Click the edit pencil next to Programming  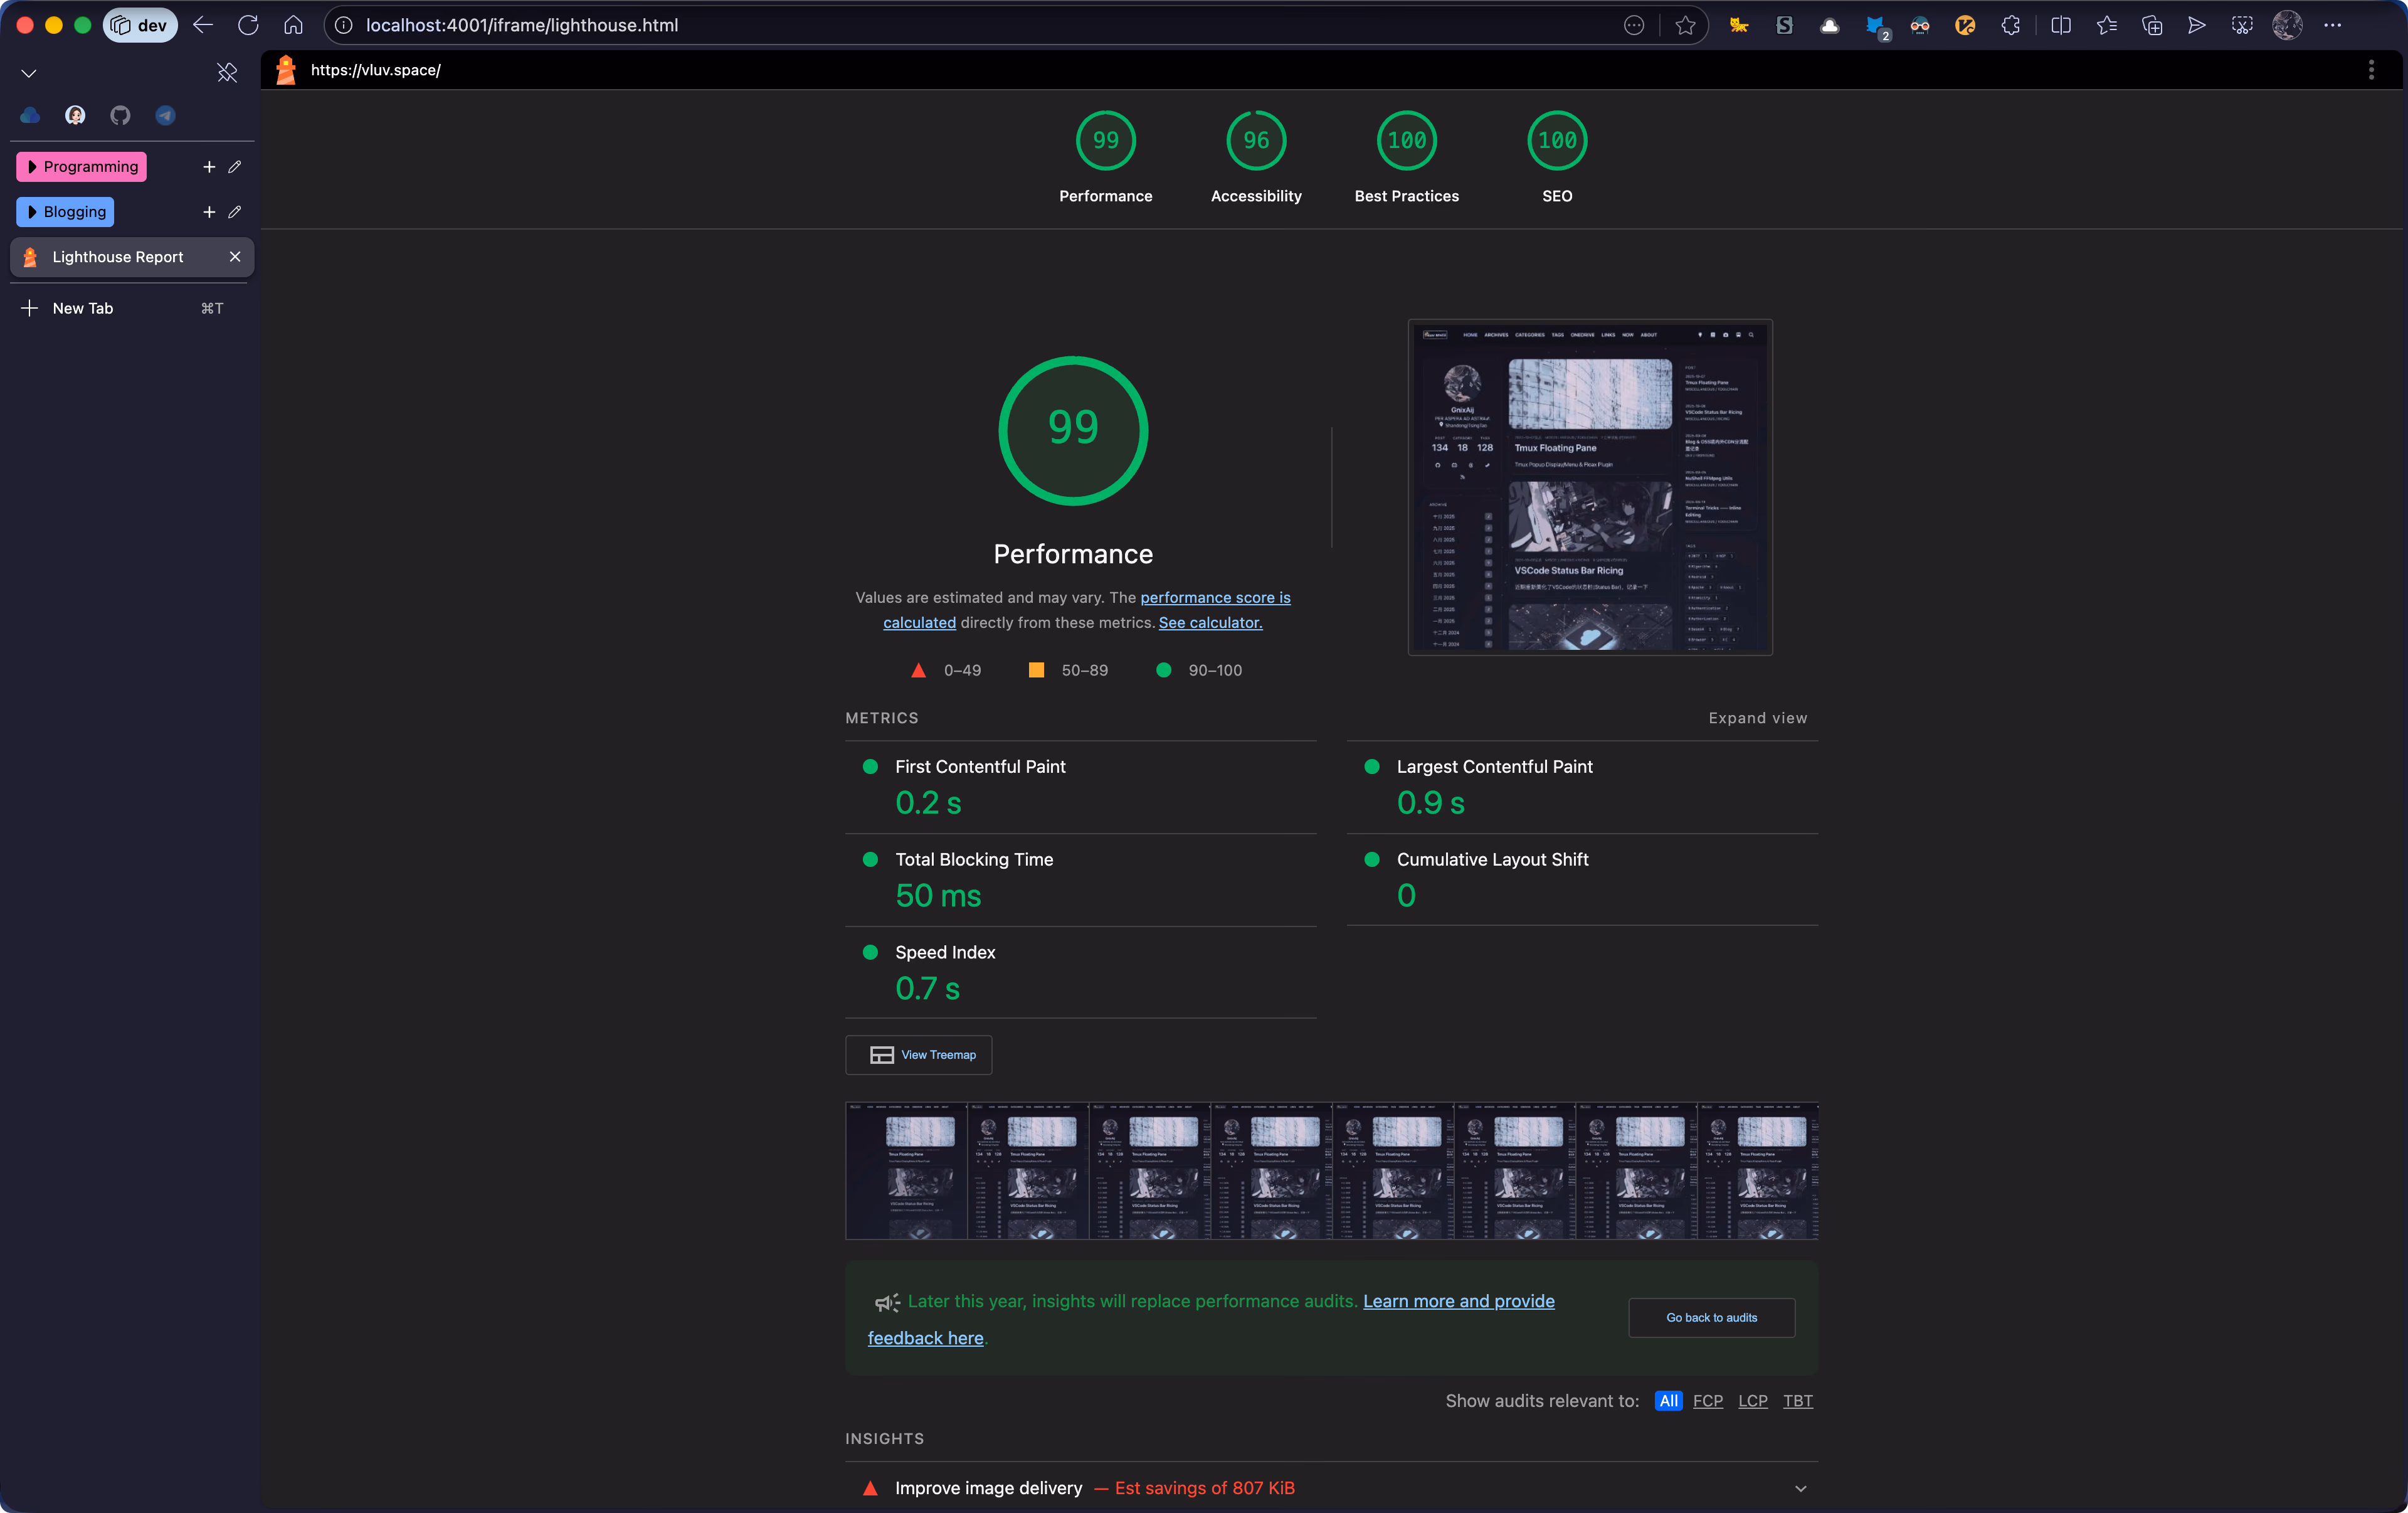click(235, 167)
